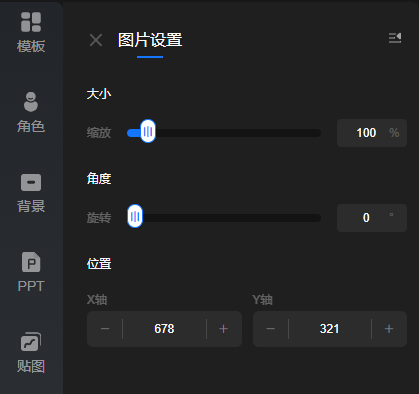This screenshot has height=394, width=419.
Task: Click the Y轴 value field showing 321
Action: click(x=330, y=329)
